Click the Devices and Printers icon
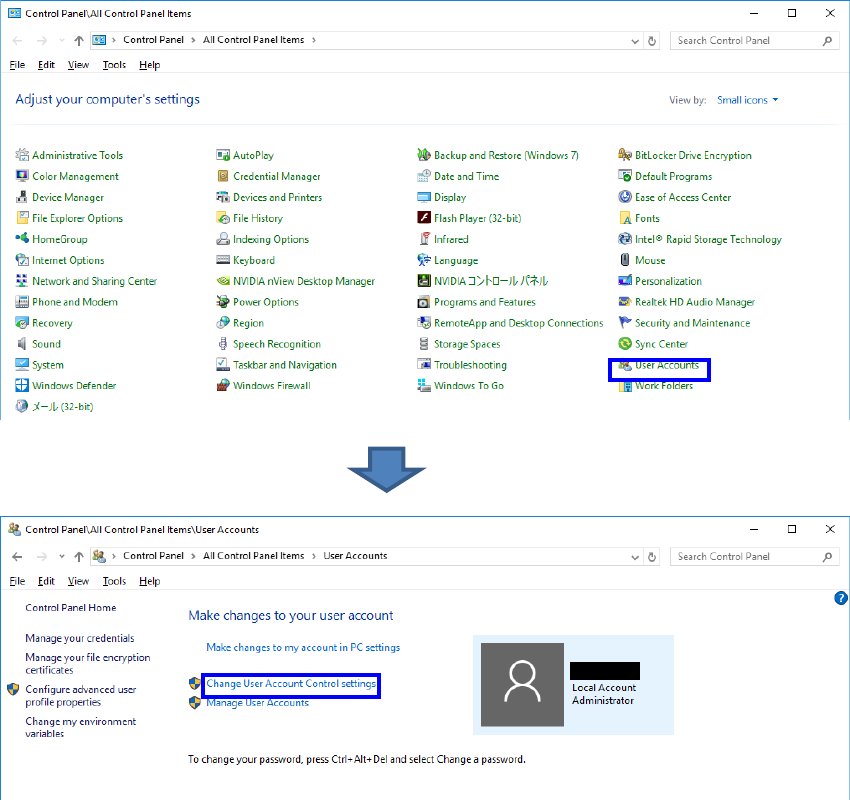 tap(223, 197)
